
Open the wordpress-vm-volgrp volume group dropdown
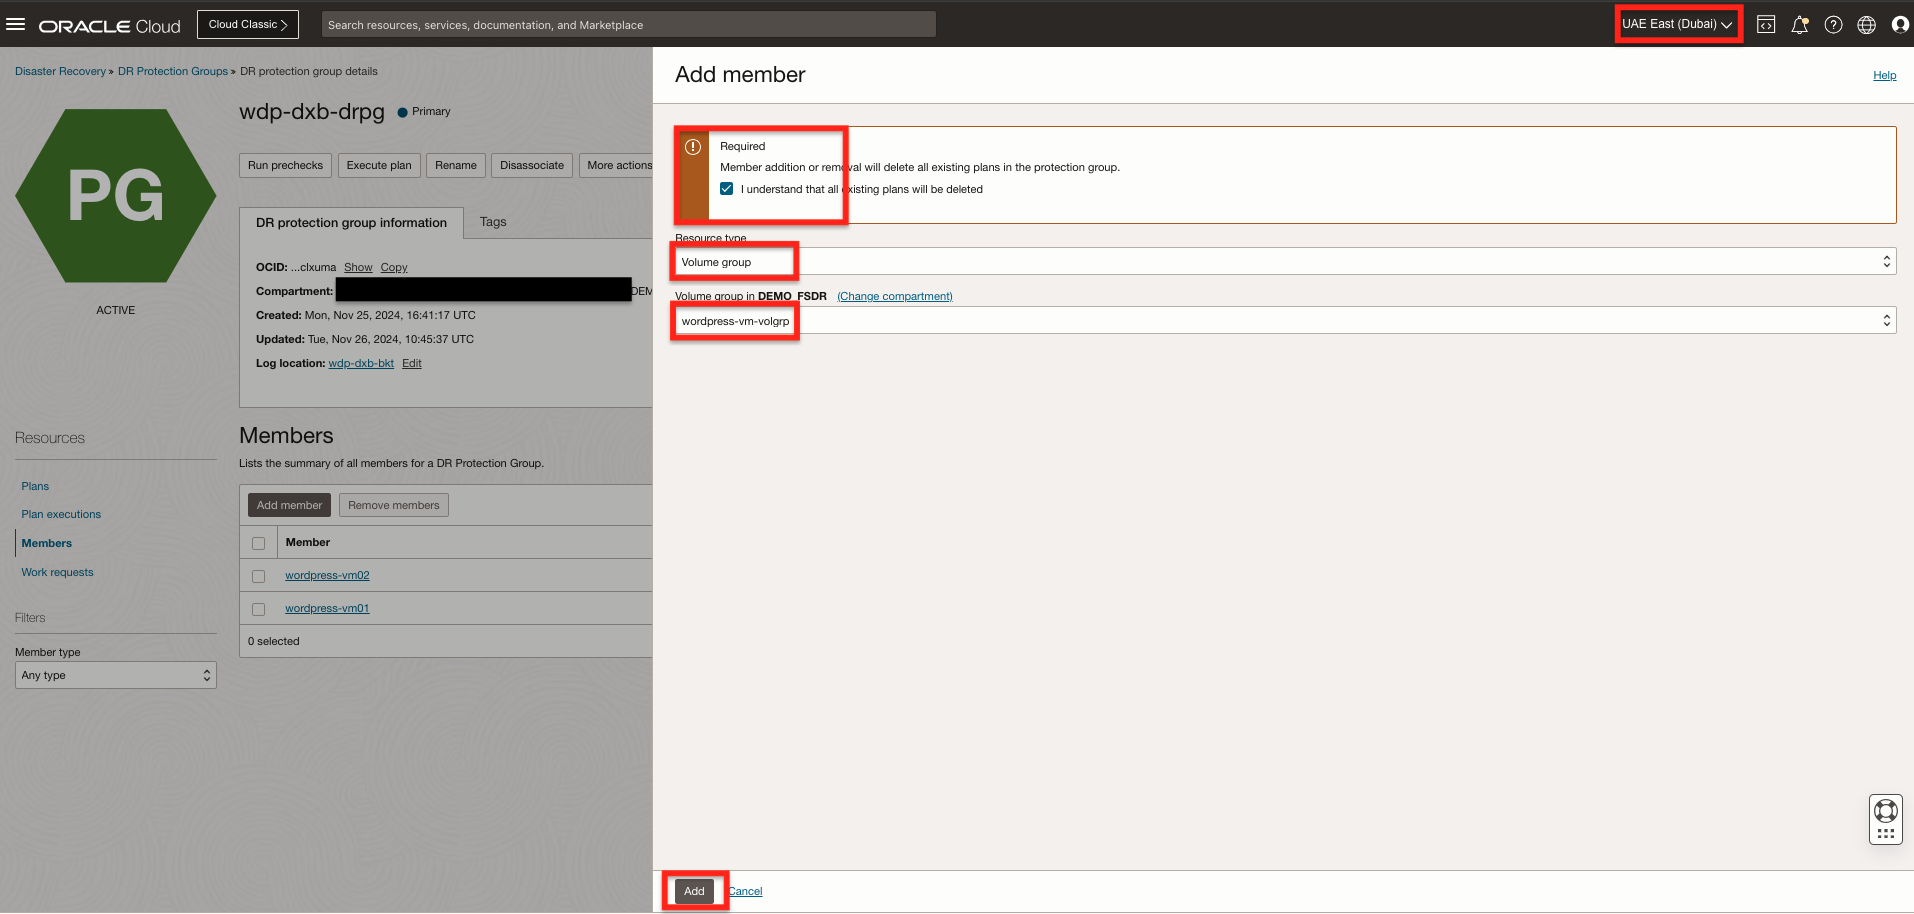point(1285,321)
